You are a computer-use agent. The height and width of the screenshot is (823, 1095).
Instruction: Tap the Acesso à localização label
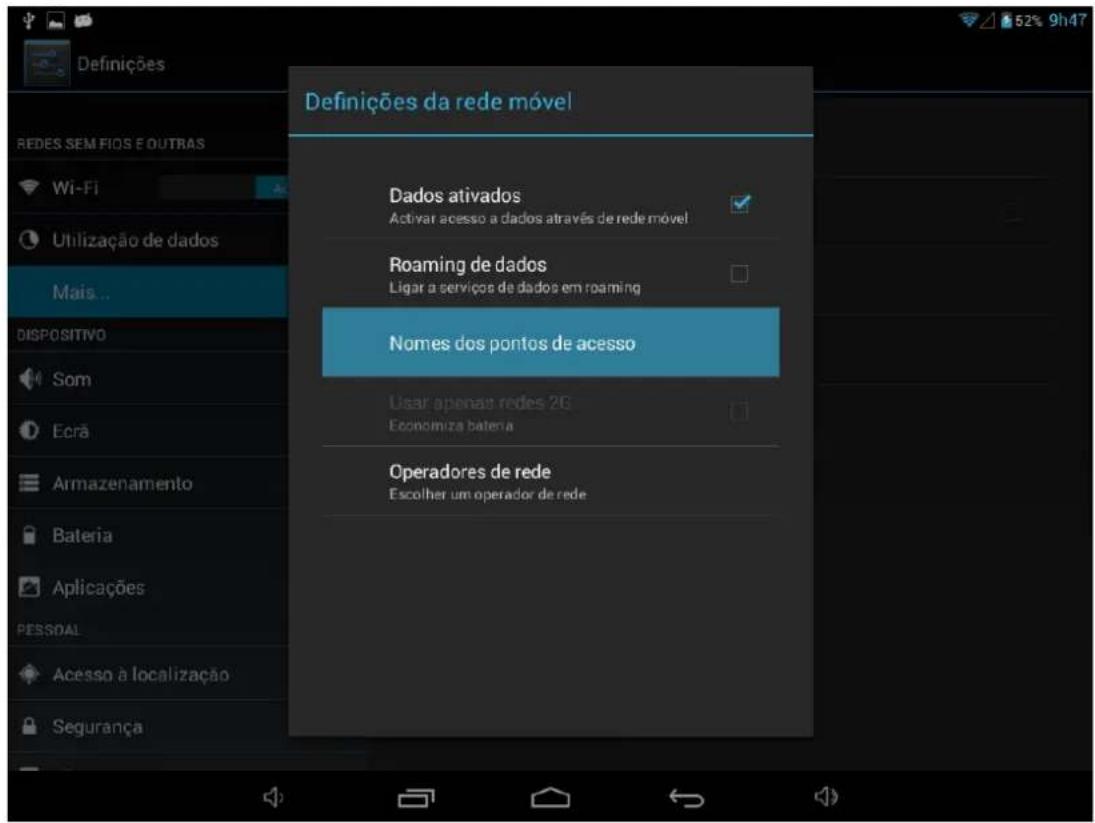click(x=140, y=674)
